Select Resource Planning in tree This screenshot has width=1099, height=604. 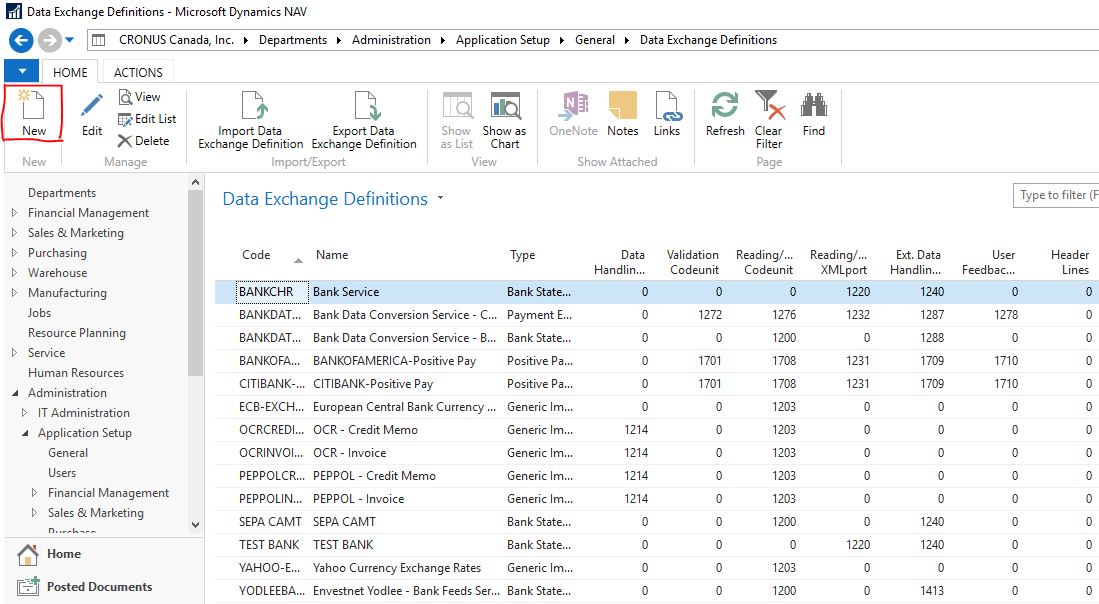(77, 333)
